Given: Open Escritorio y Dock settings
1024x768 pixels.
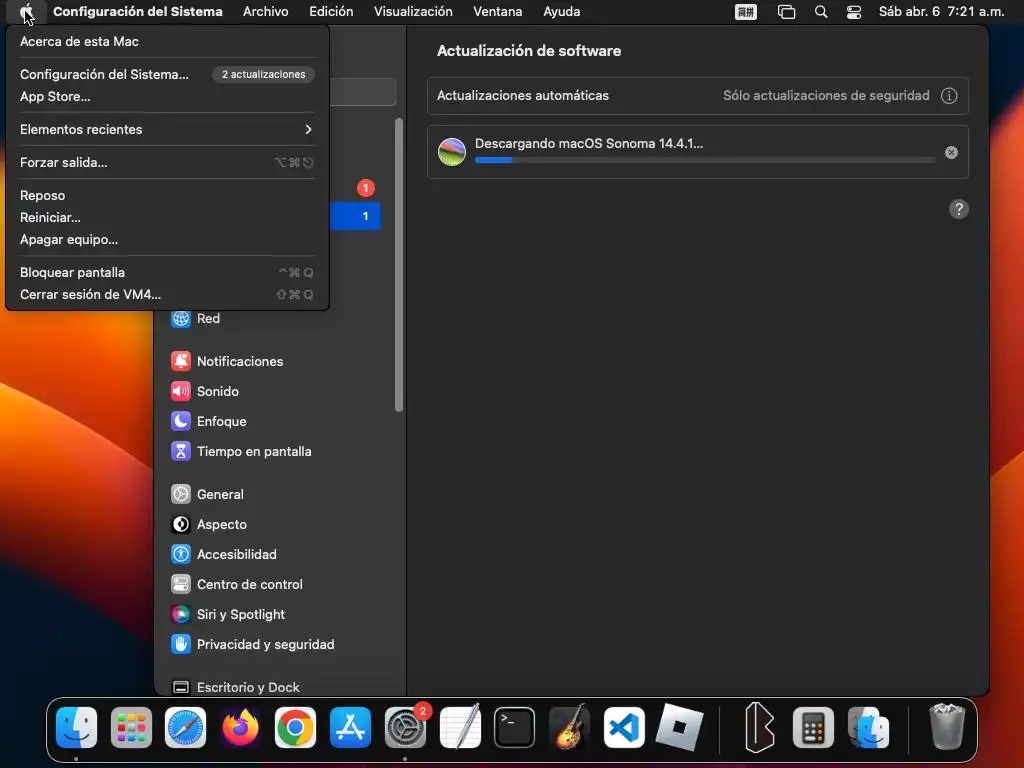Looking at the screenshot, I should [235, 687].
